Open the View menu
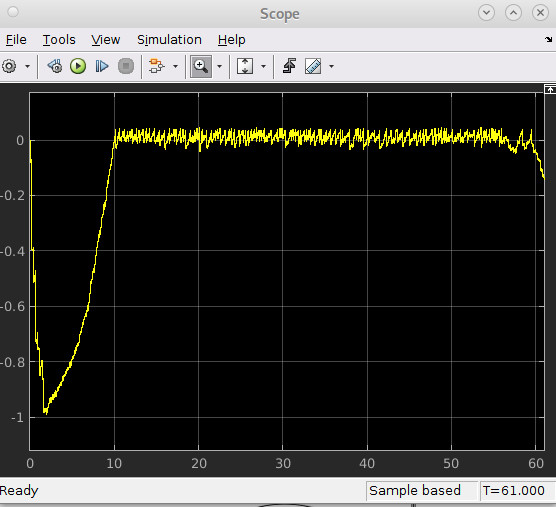This screenshot has width=556, height=507. [106, 40]
